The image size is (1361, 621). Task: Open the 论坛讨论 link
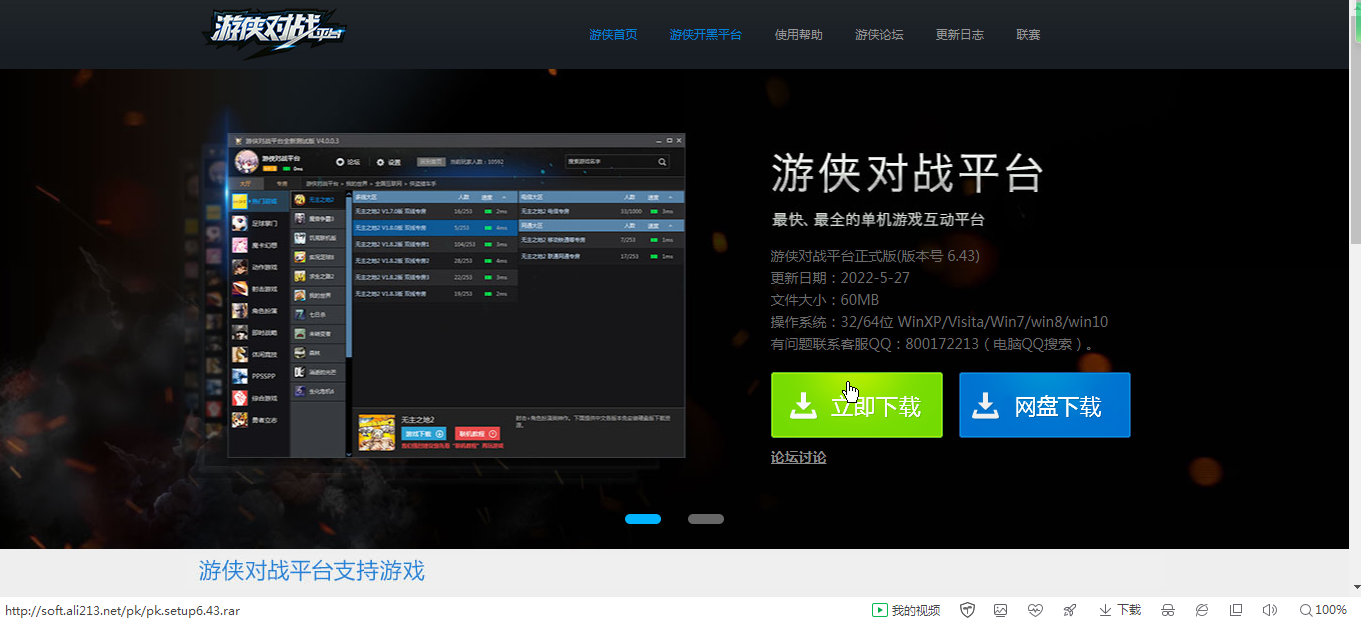(798, 458)
